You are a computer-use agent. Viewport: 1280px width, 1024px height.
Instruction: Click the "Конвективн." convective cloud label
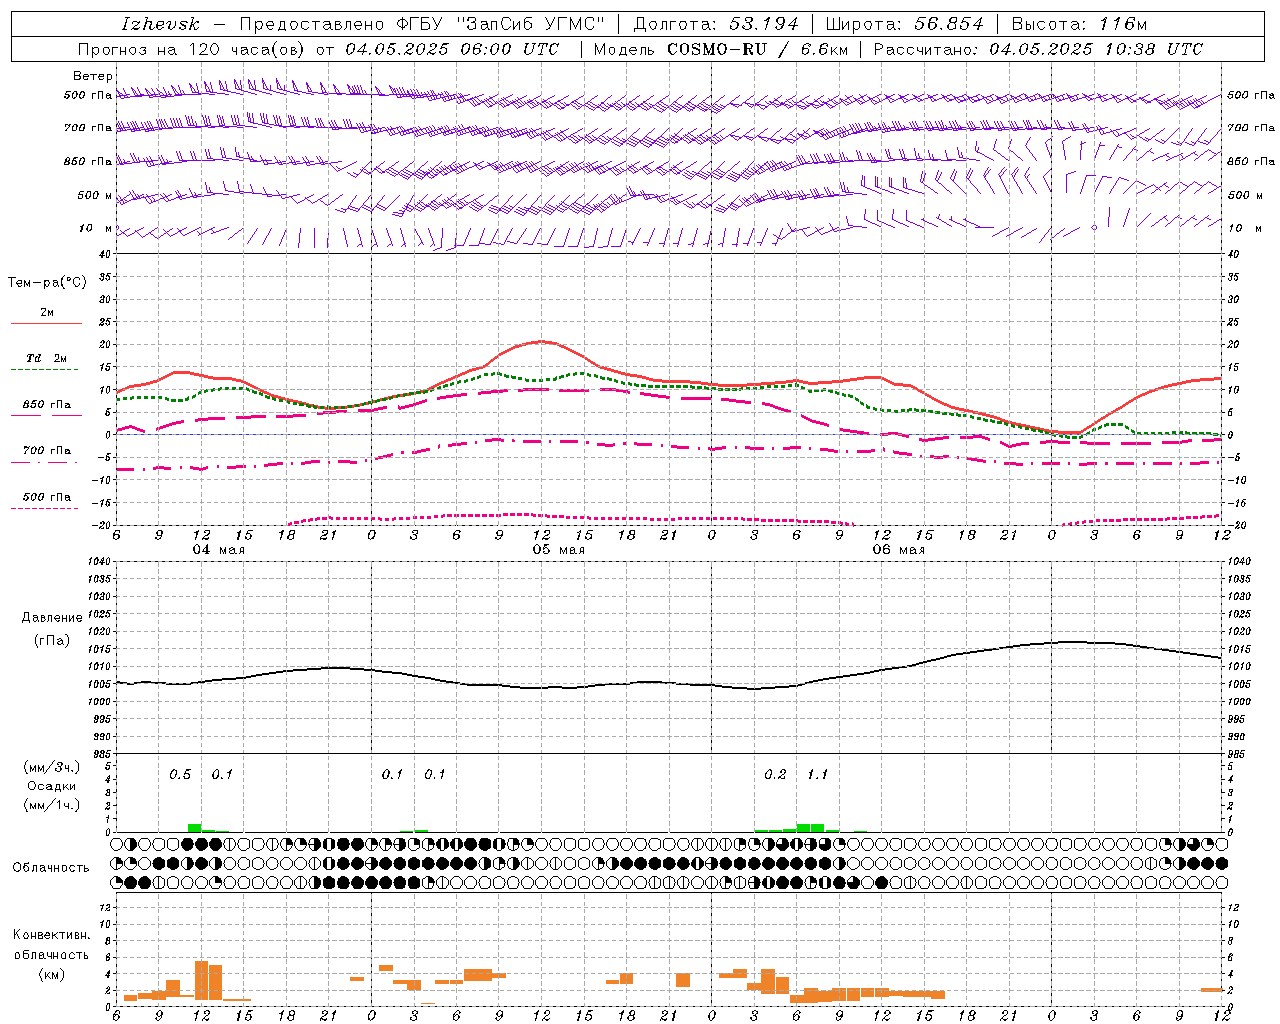pyautogui.click(x=51, y=934)
